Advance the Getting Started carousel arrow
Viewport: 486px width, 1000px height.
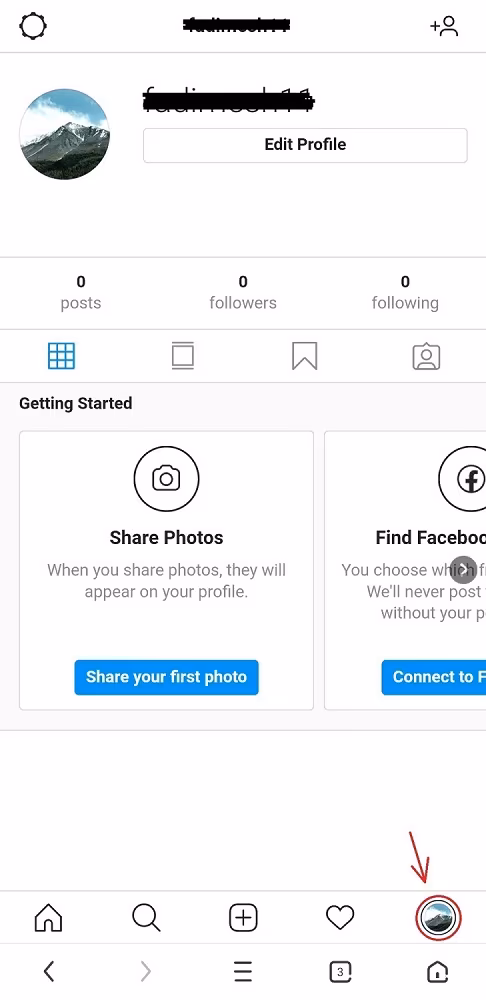[x=464, y=570]
